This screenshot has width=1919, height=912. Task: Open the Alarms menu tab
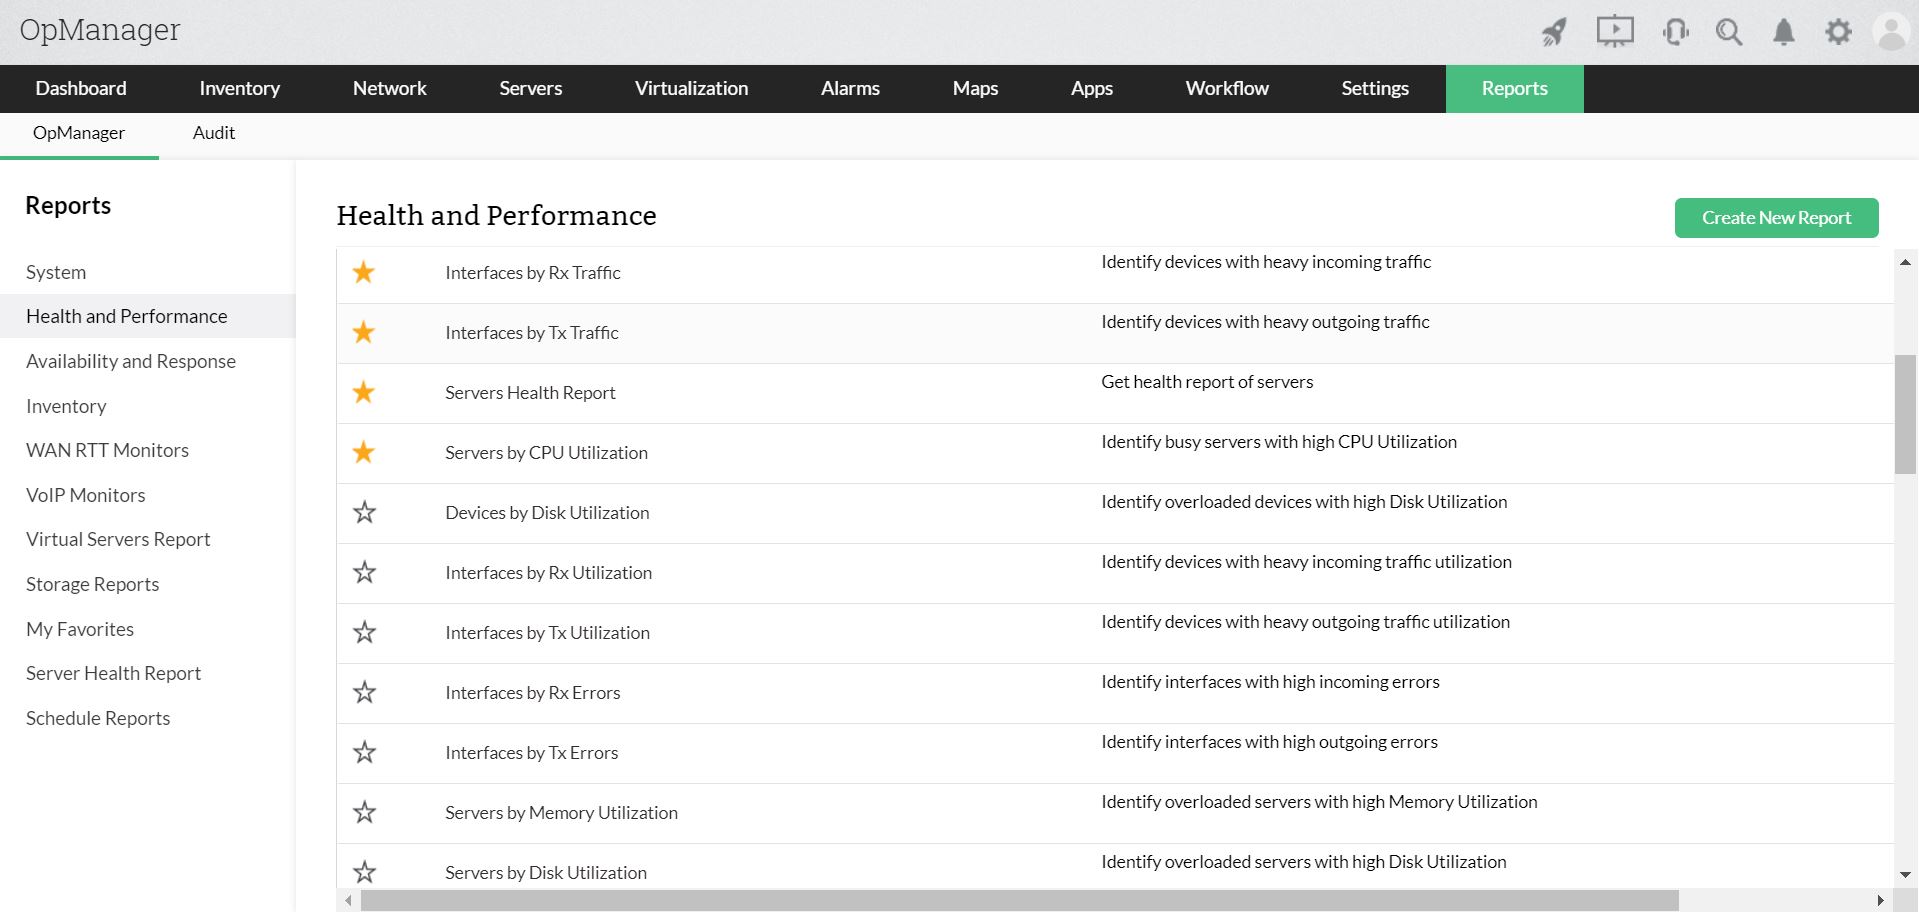pos(850,88)
